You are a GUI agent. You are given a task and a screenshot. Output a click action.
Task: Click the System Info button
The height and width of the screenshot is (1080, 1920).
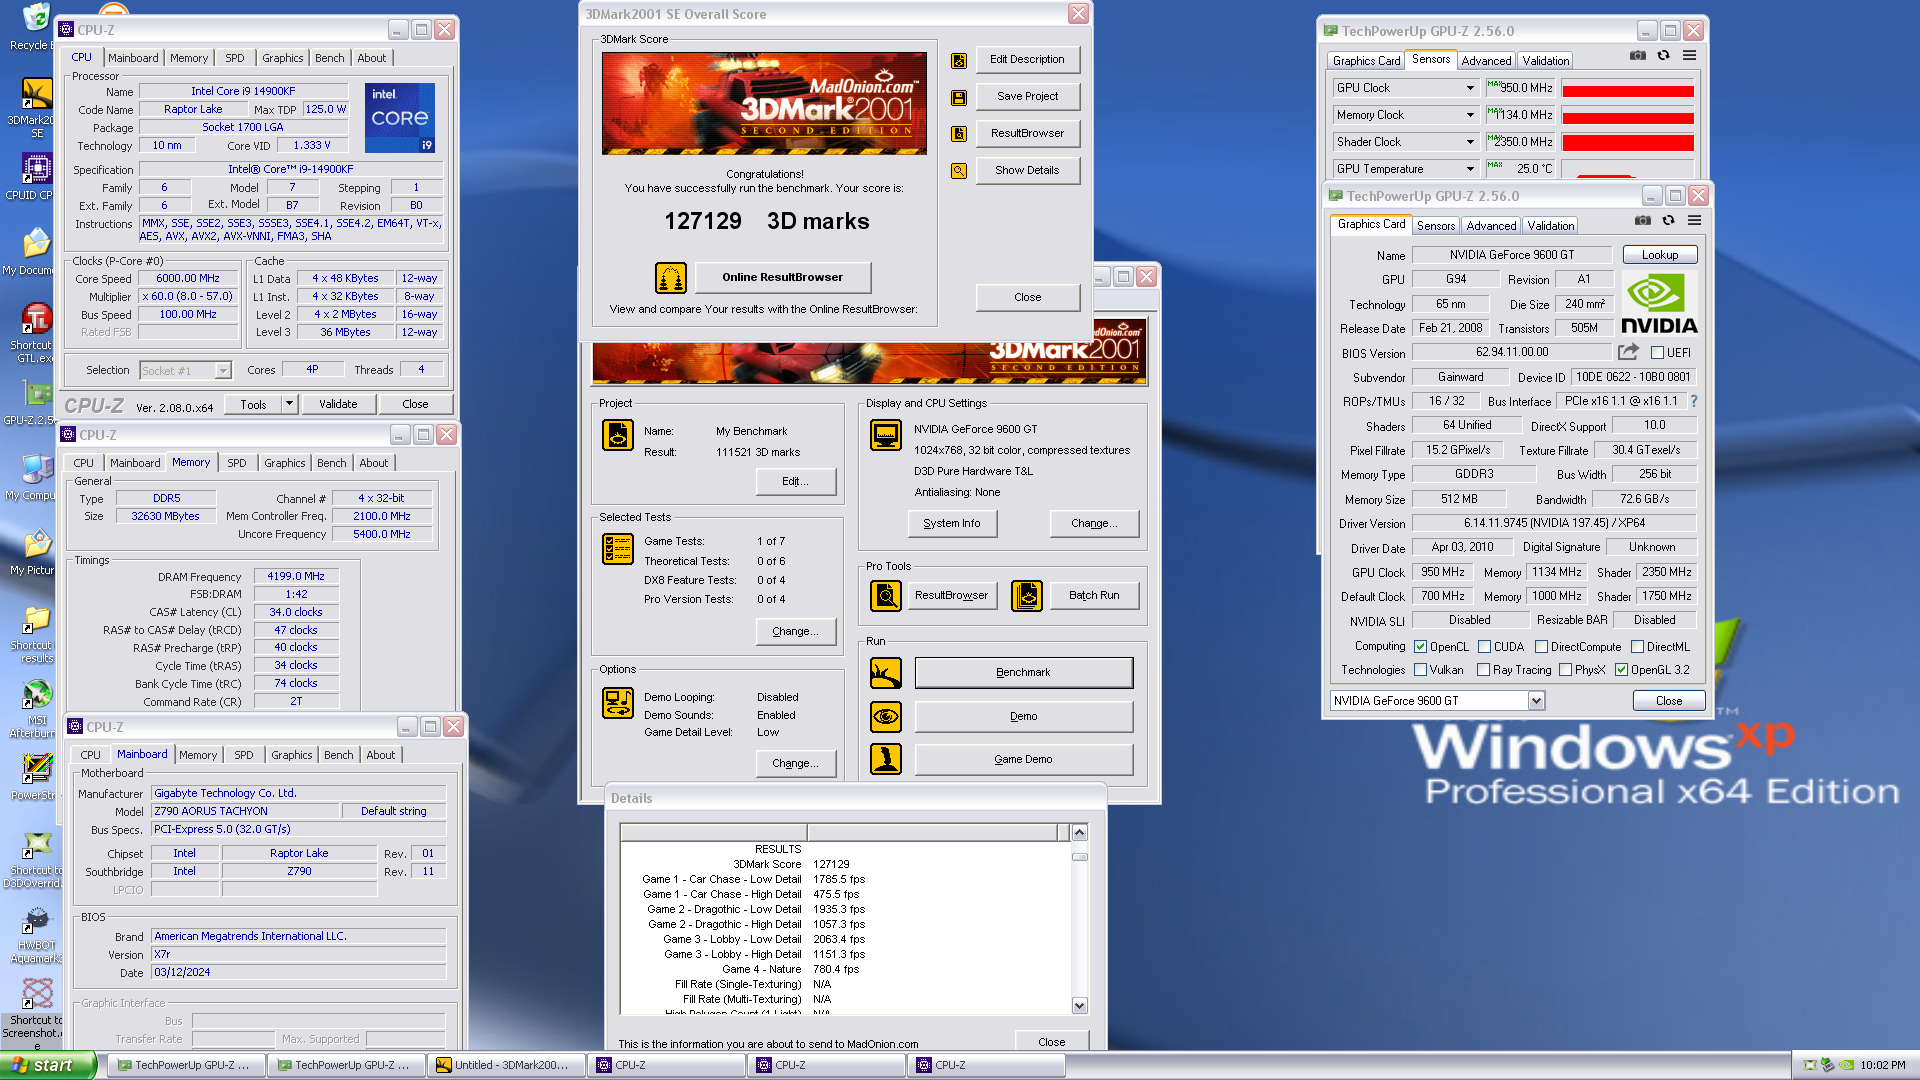[x=951, y=524]
